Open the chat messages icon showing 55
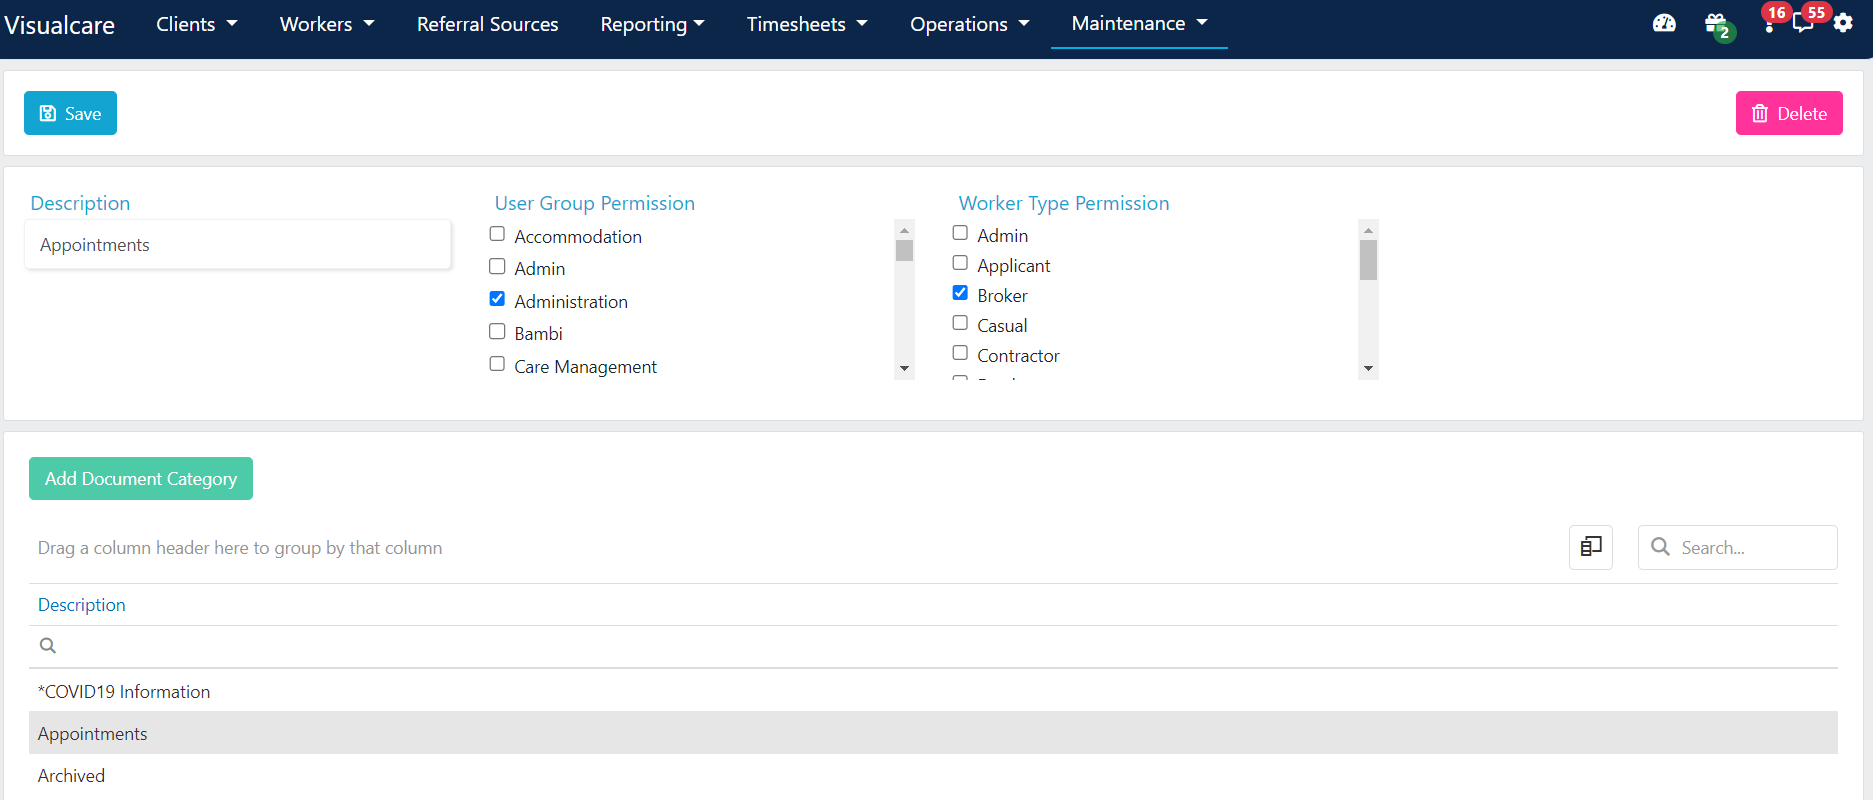 click(1805, 21)
